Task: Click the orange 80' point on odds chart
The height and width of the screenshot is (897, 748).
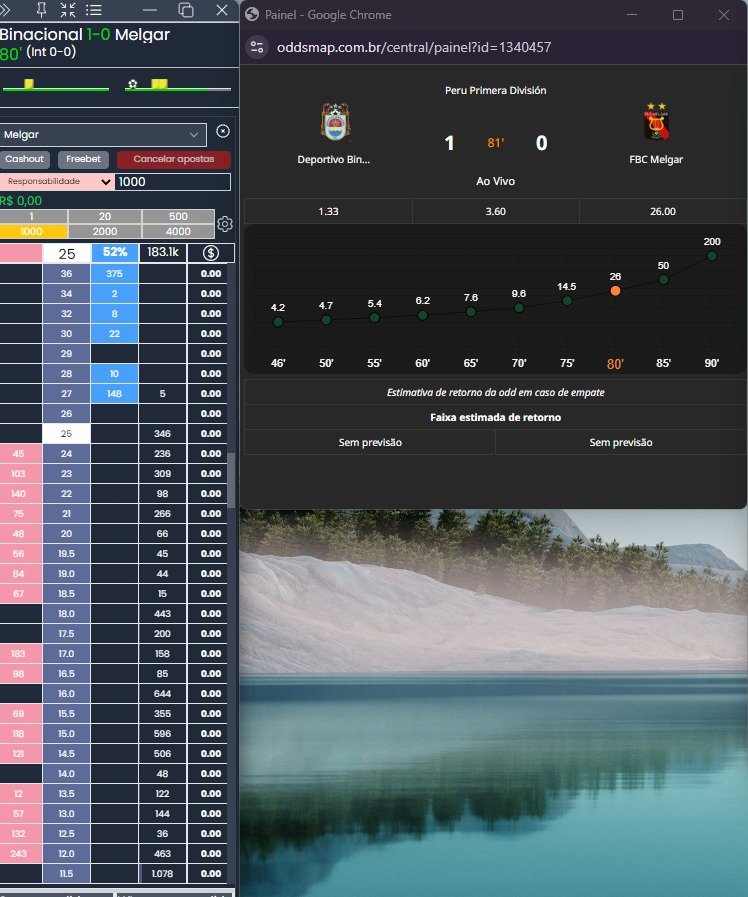Action: click(x=615, y=290)
